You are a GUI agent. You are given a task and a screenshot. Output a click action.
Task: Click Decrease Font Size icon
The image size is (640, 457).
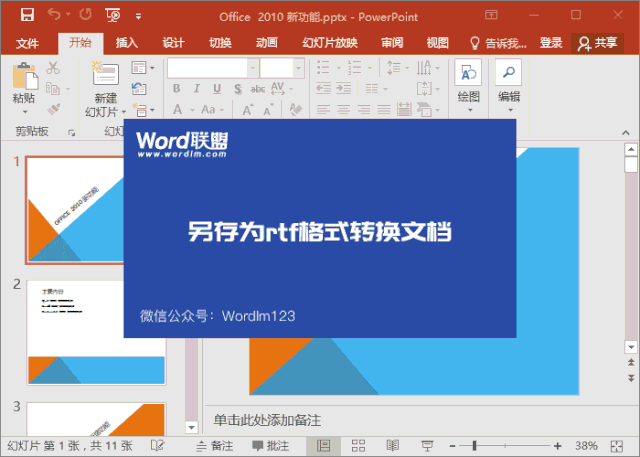click(x=268, y=110)
